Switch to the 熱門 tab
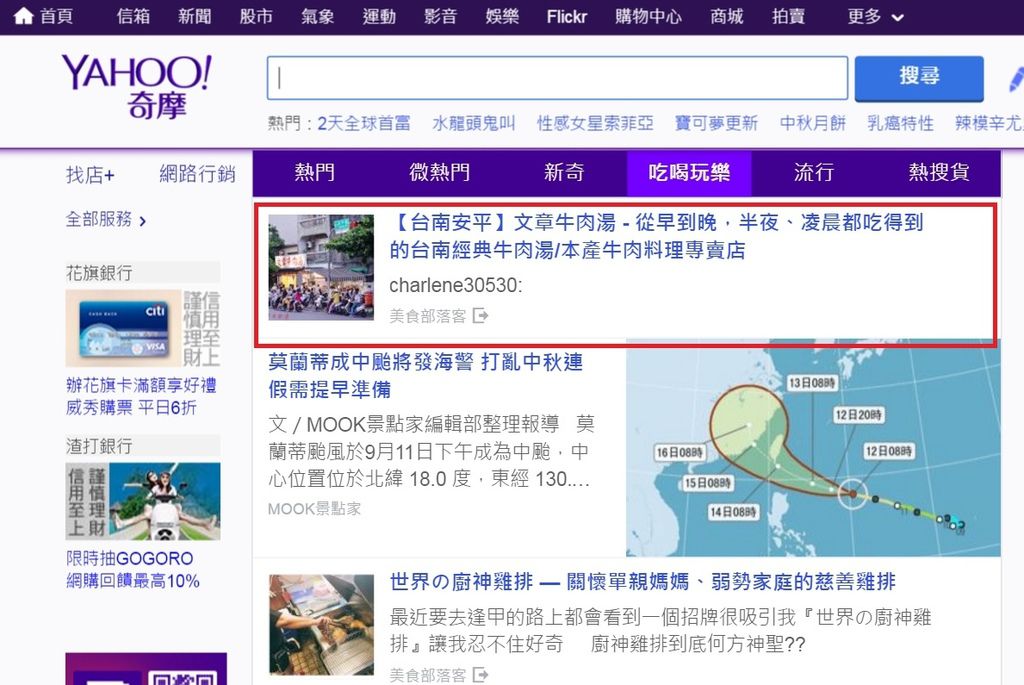 point(315,173)
